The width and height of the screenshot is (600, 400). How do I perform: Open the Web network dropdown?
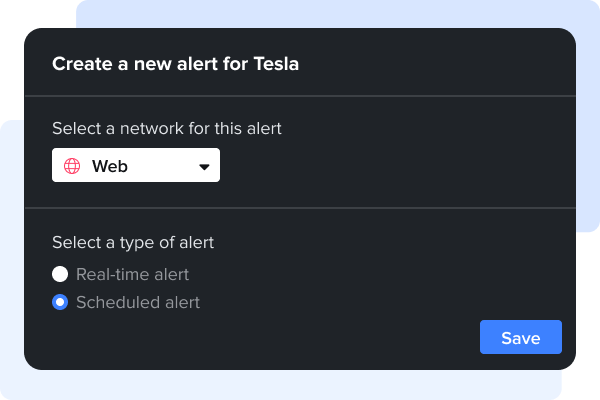136,166
